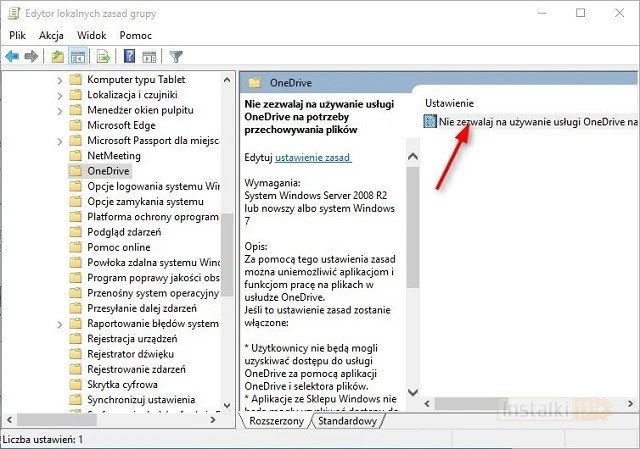
Task: Click the Ustawienie column header
Action: (x=449, y=103)
